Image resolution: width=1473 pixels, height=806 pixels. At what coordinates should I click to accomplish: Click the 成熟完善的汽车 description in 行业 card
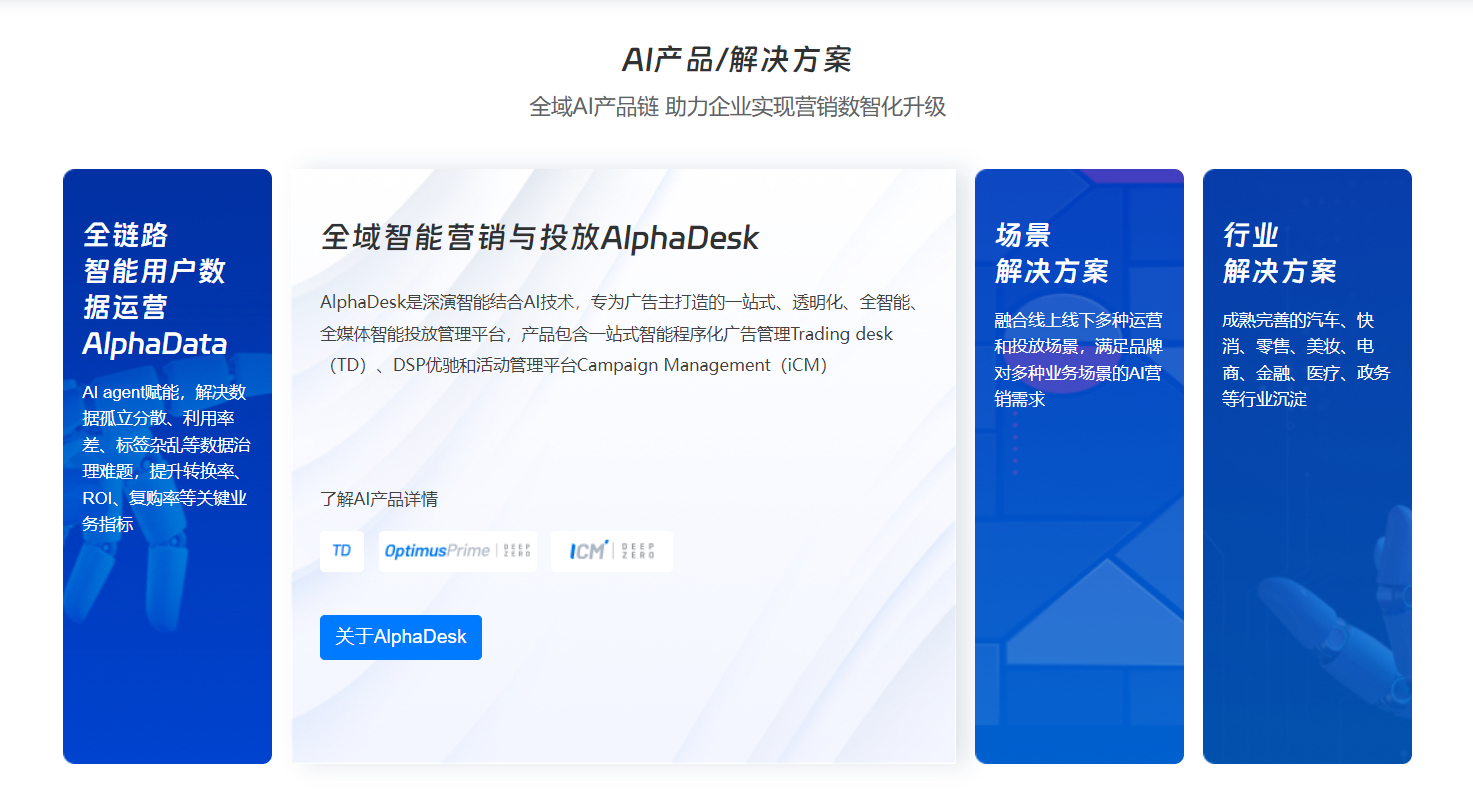click(x=1306, y=359)
